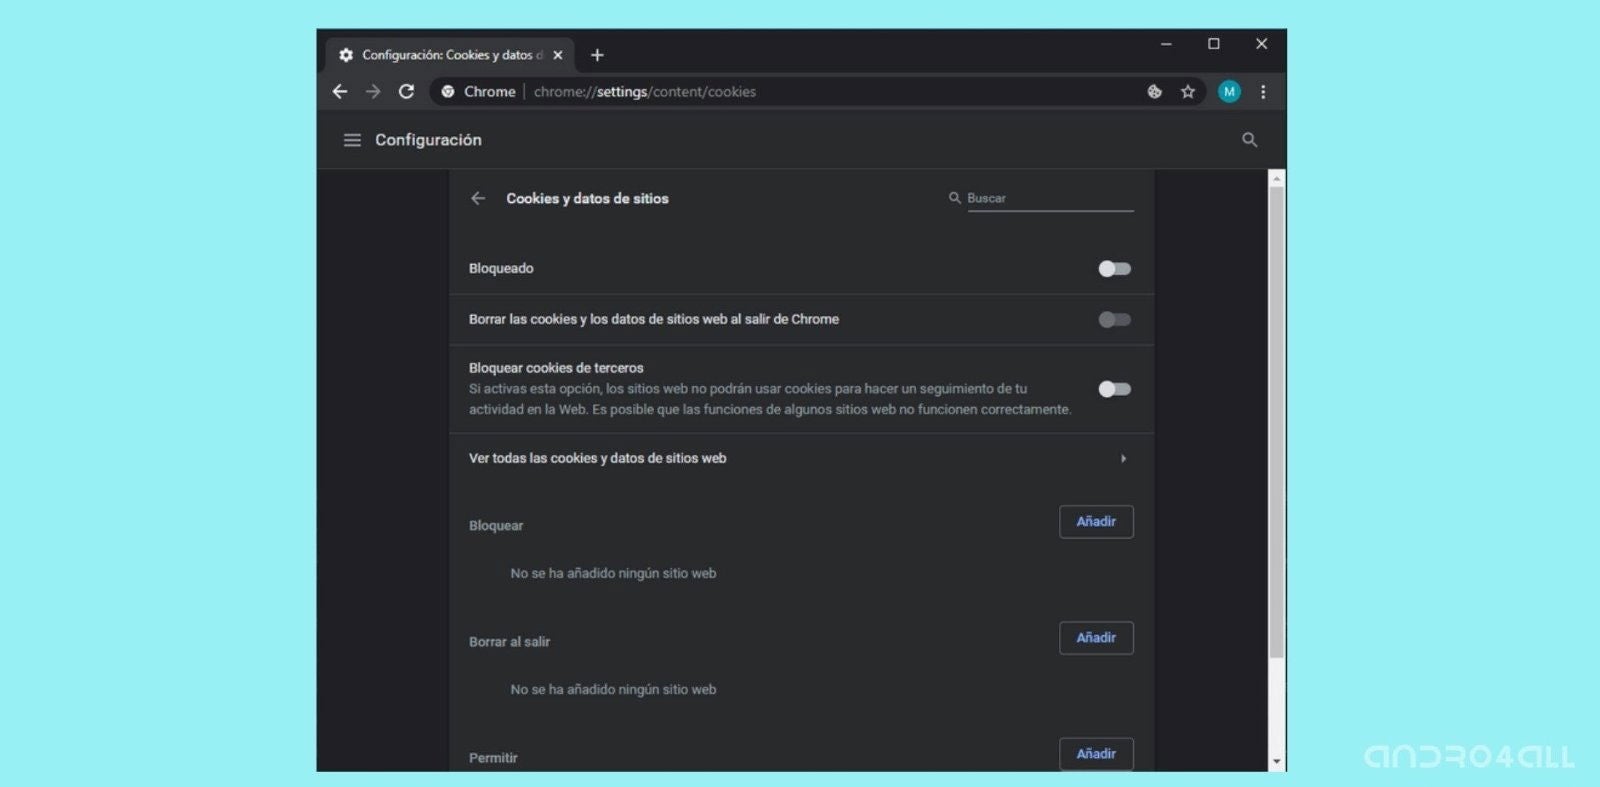This screenshot has height=787, width=1600.
Task: Open the Configuración hamburger menu
Action: [352, 140]
